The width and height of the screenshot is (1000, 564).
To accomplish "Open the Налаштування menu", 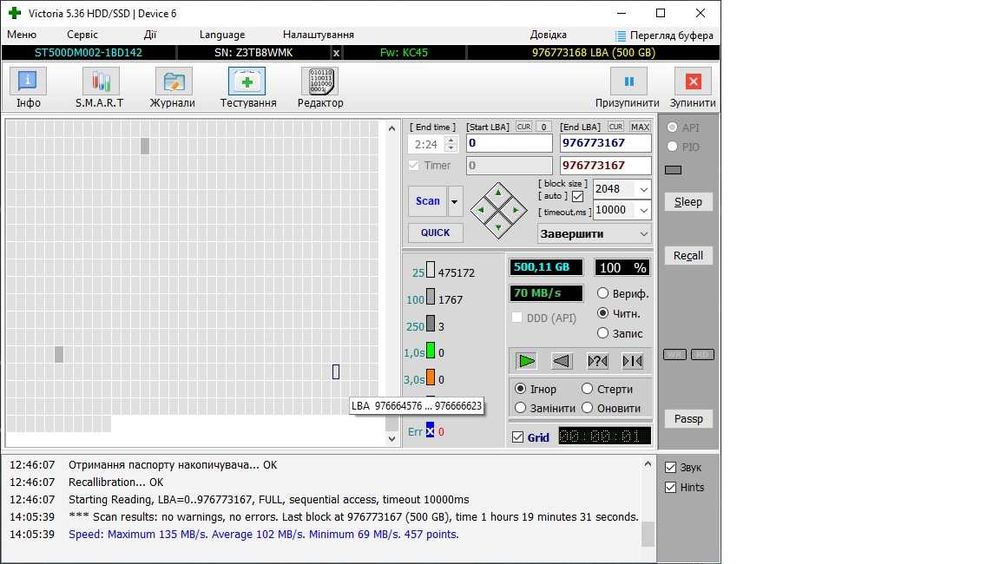I will click(x=318, y=34).
